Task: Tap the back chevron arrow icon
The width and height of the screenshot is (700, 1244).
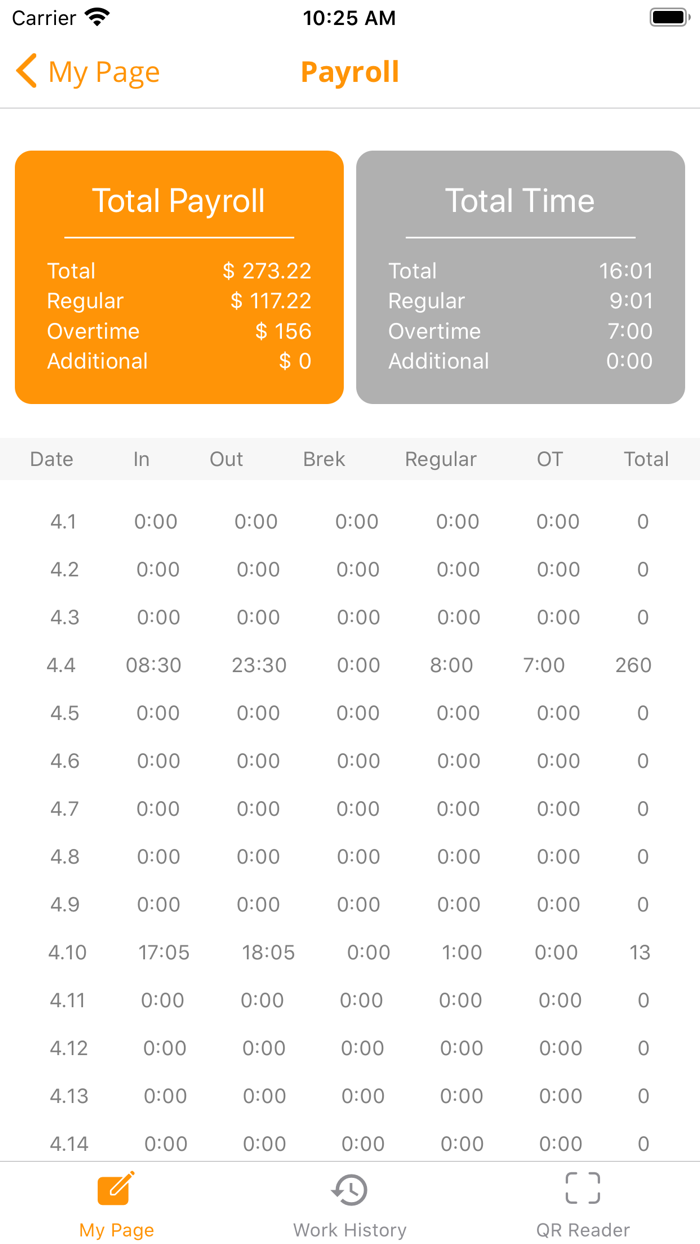Action: pyautogui.click(x=27, y=72)
